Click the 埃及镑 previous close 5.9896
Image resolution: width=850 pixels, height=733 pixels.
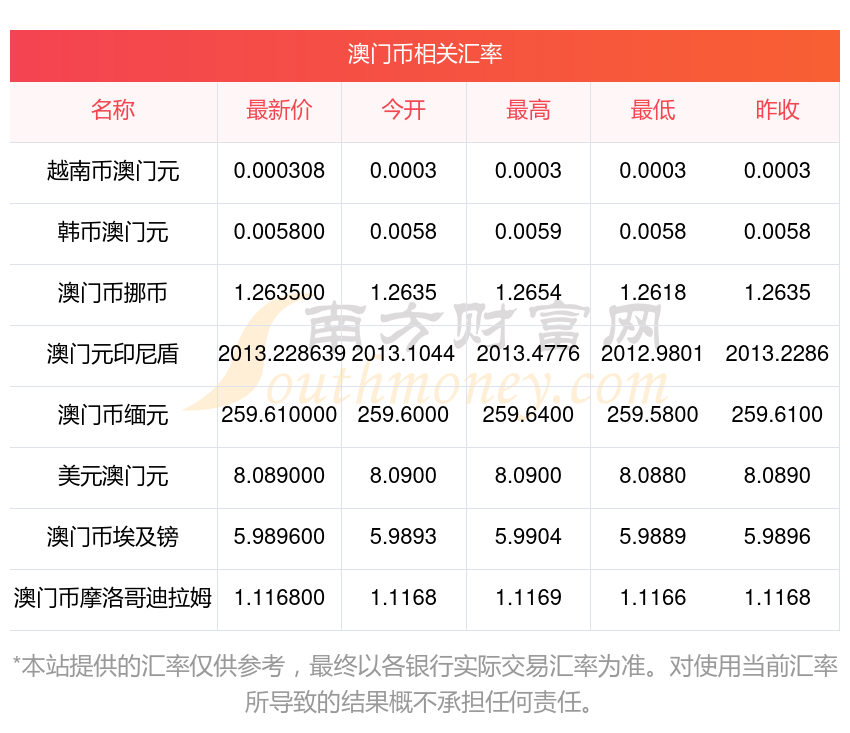tap(777, 537)
